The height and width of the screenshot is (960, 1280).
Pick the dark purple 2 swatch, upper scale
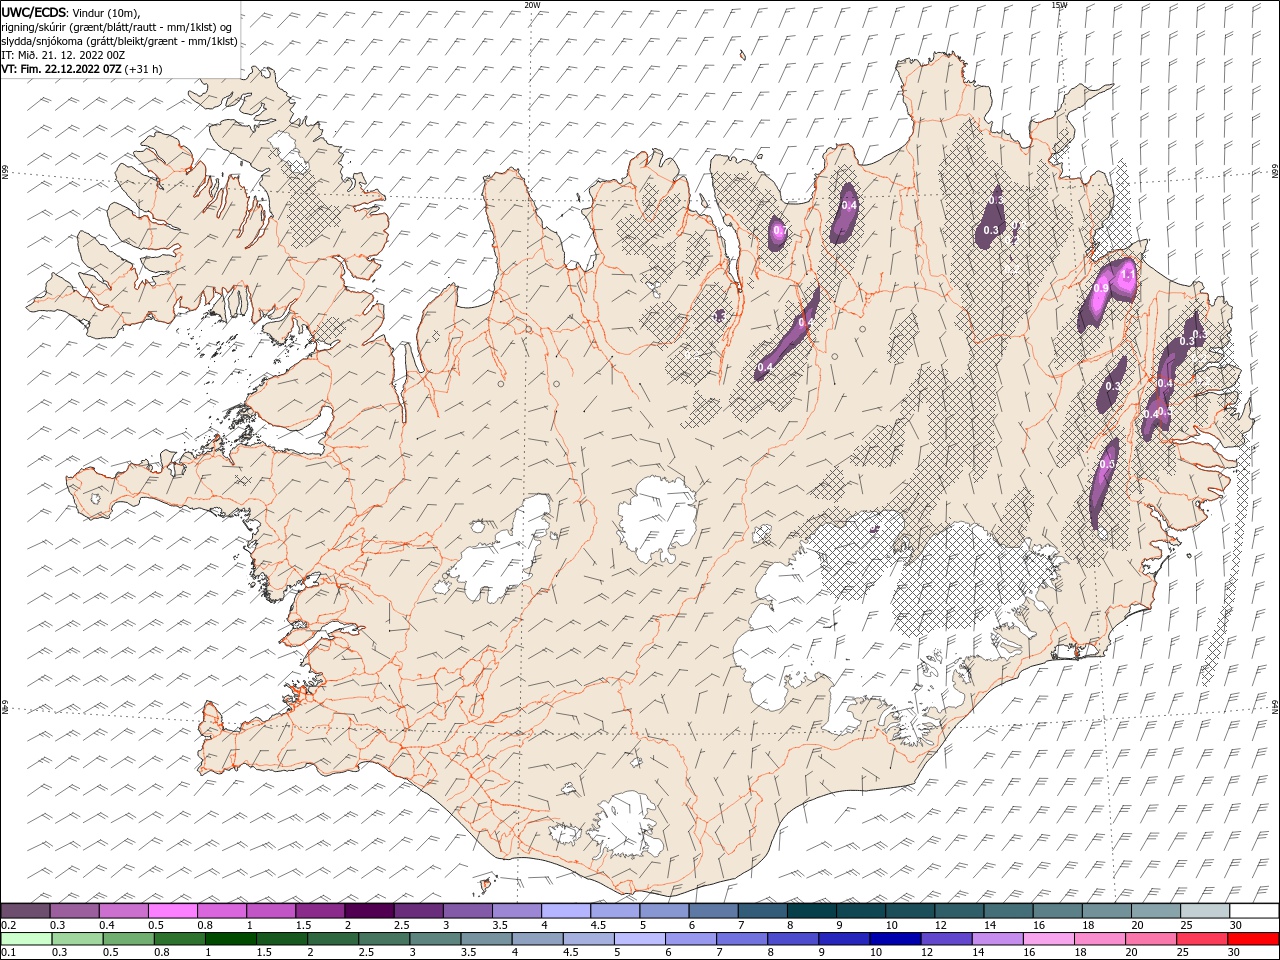[x=369, y=911]
